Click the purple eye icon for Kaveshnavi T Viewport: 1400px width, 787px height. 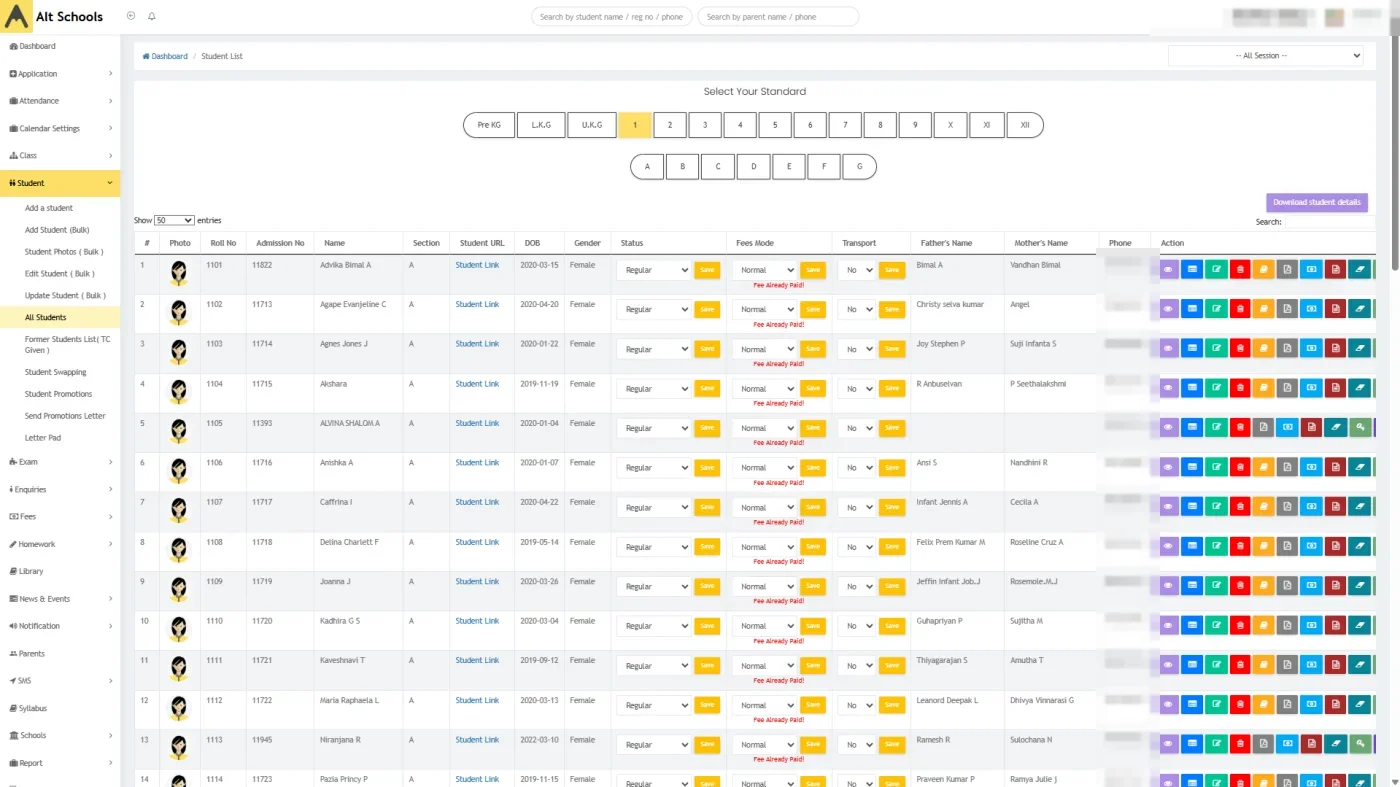(x=1169, y=665)
